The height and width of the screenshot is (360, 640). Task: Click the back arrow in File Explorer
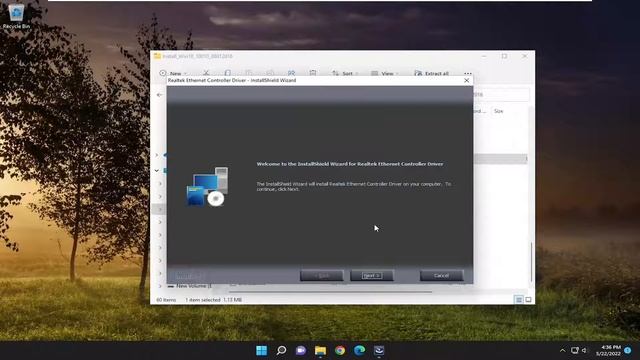coord(160,95)
